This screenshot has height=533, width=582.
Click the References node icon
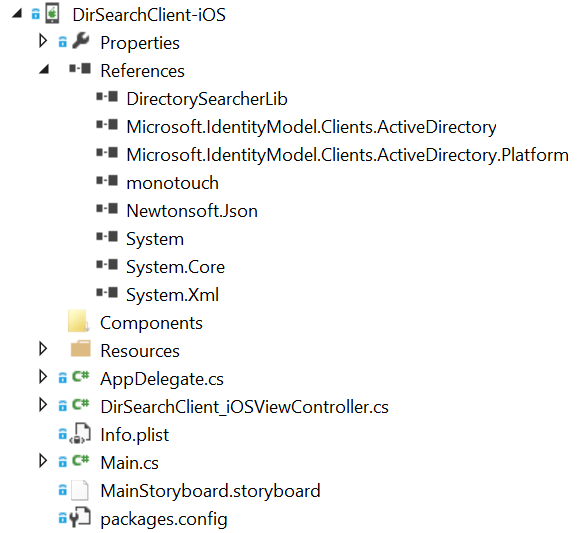pyautogui.click(x=80, y=69)
